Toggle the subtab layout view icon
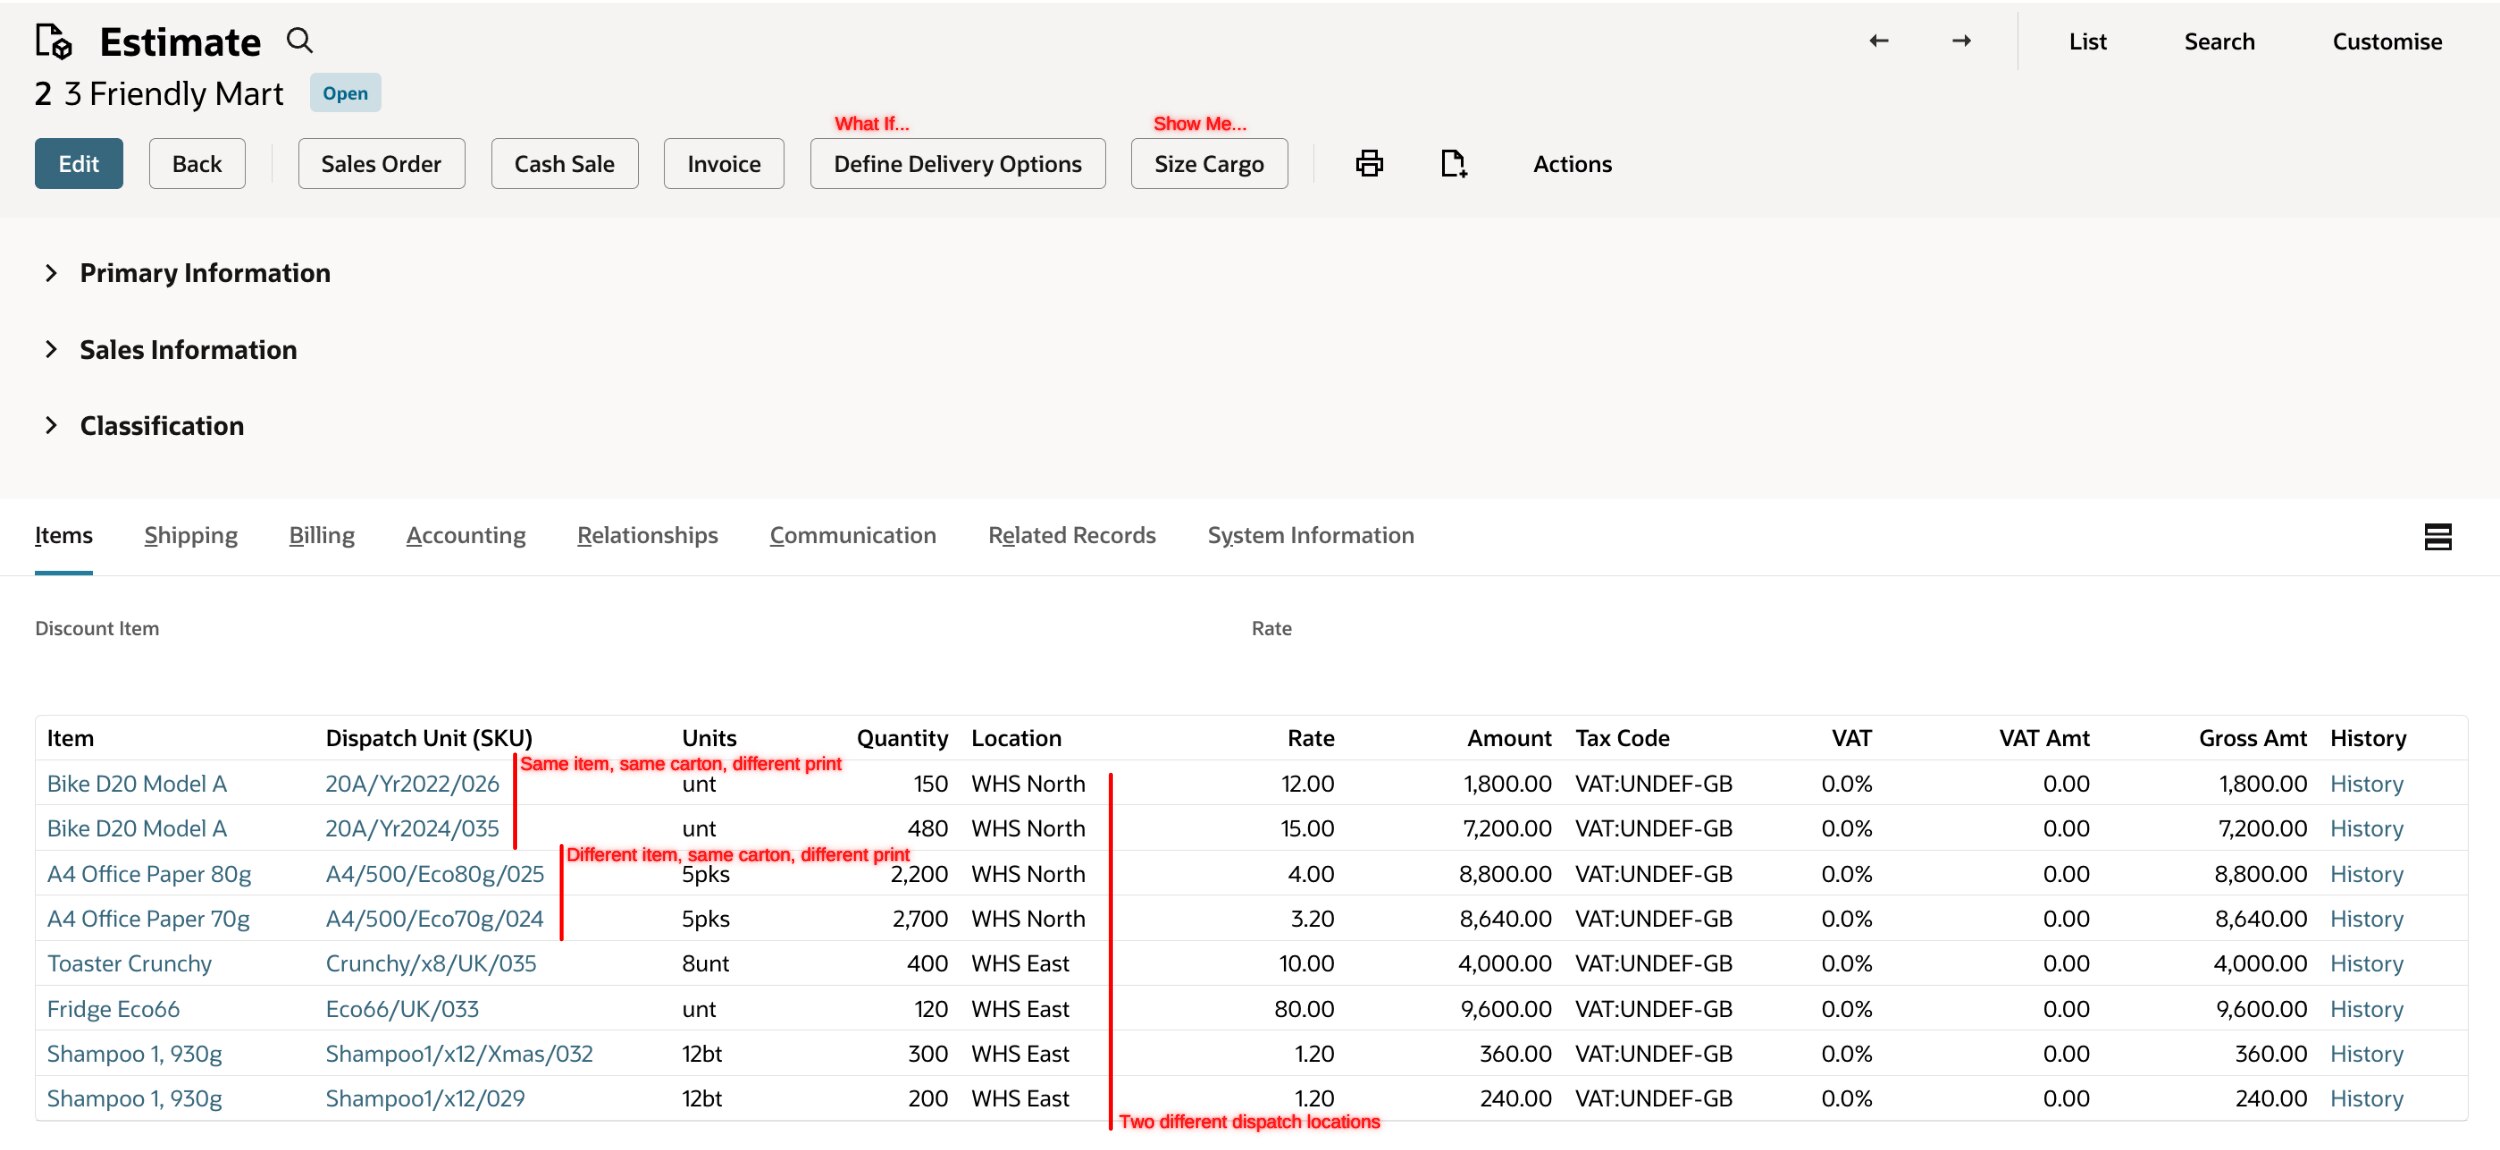This screenshot has width=2500, height=1150. click(x=2437, y=537)
